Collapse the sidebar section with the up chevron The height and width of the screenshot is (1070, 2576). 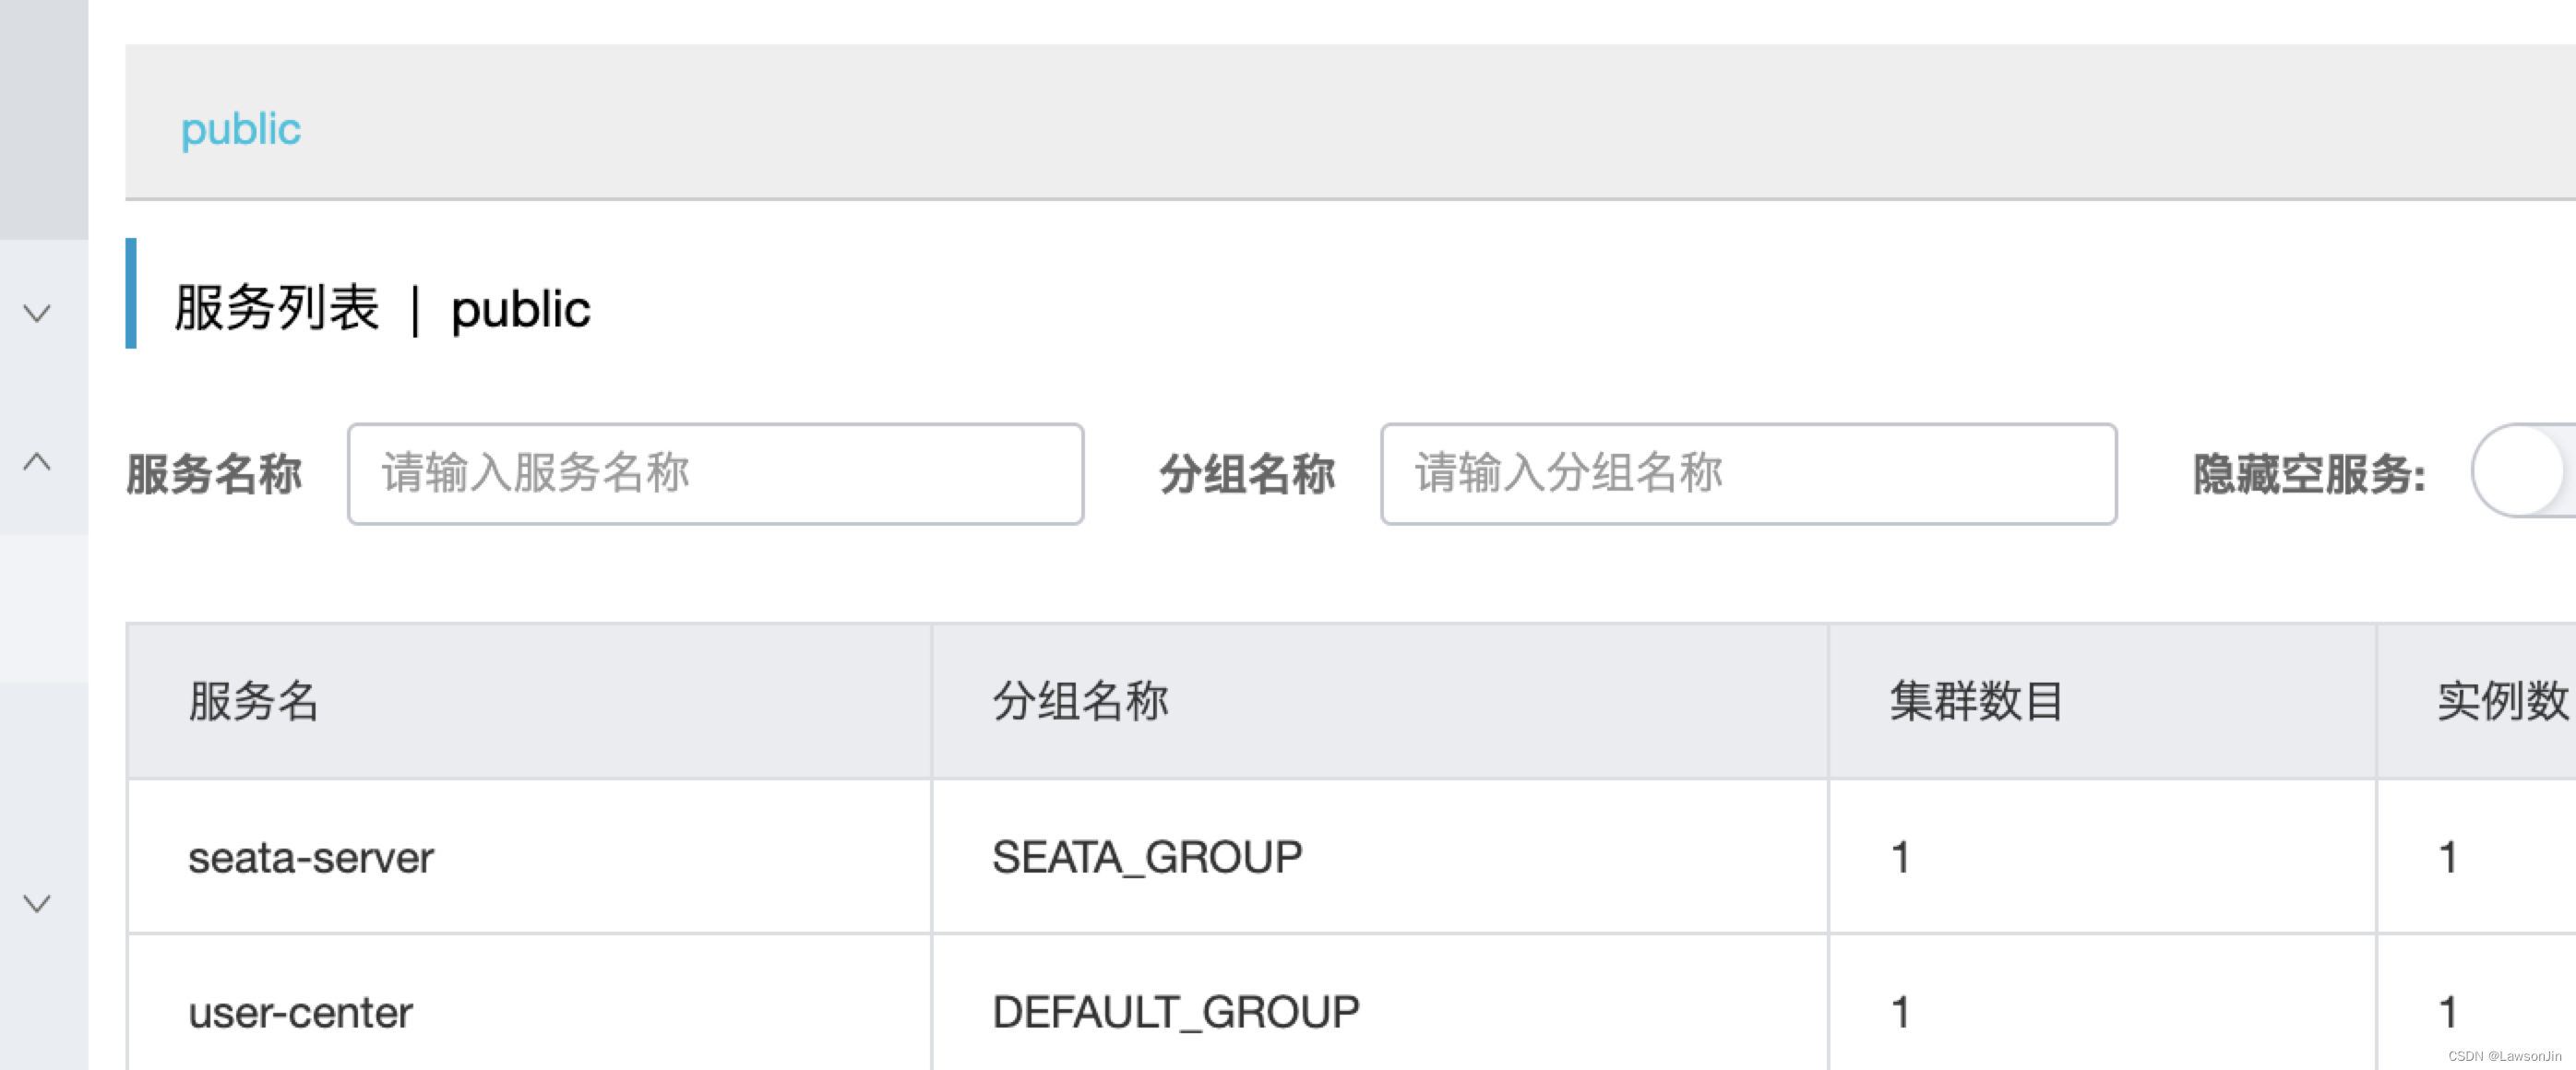(36, 462)
